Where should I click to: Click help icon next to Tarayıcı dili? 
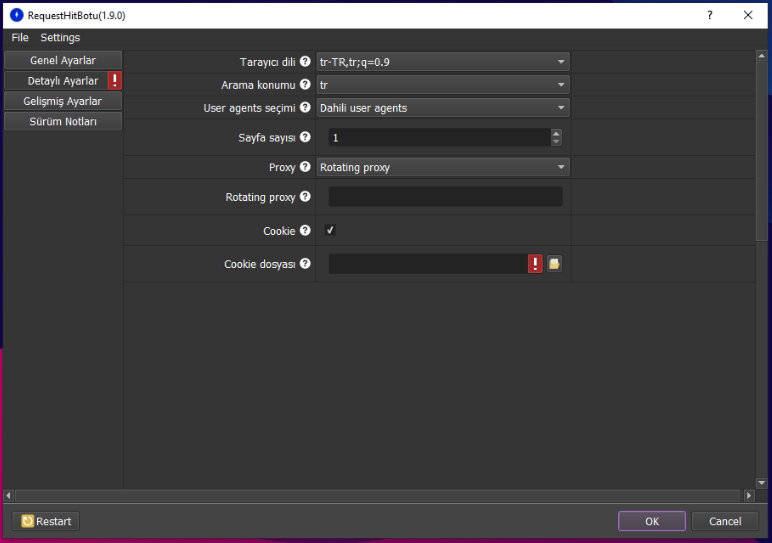(x=305, y=62)
